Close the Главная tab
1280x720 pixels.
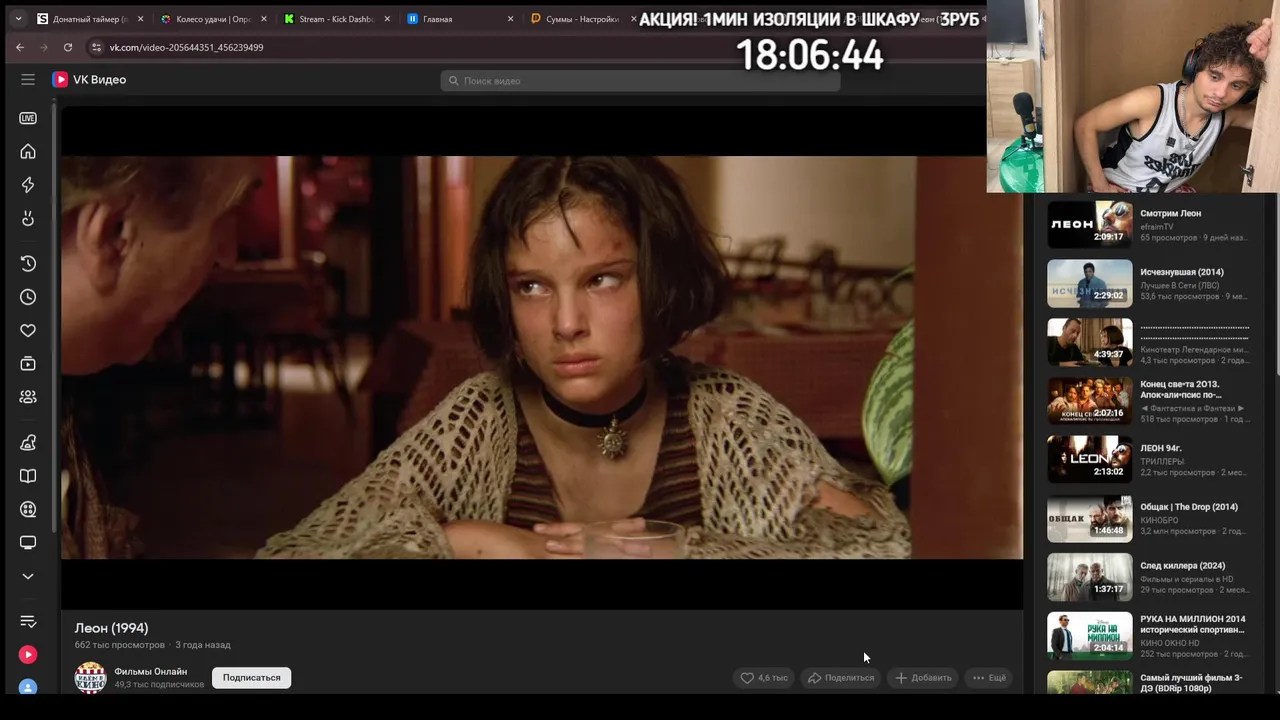coord(511,19)
